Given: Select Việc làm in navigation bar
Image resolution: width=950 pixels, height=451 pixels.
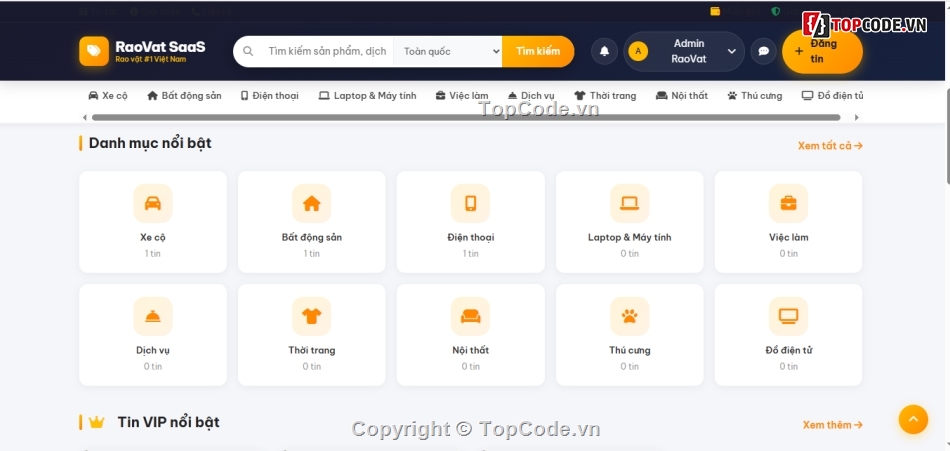Looking at the screenshot, I should click(462, 96).
